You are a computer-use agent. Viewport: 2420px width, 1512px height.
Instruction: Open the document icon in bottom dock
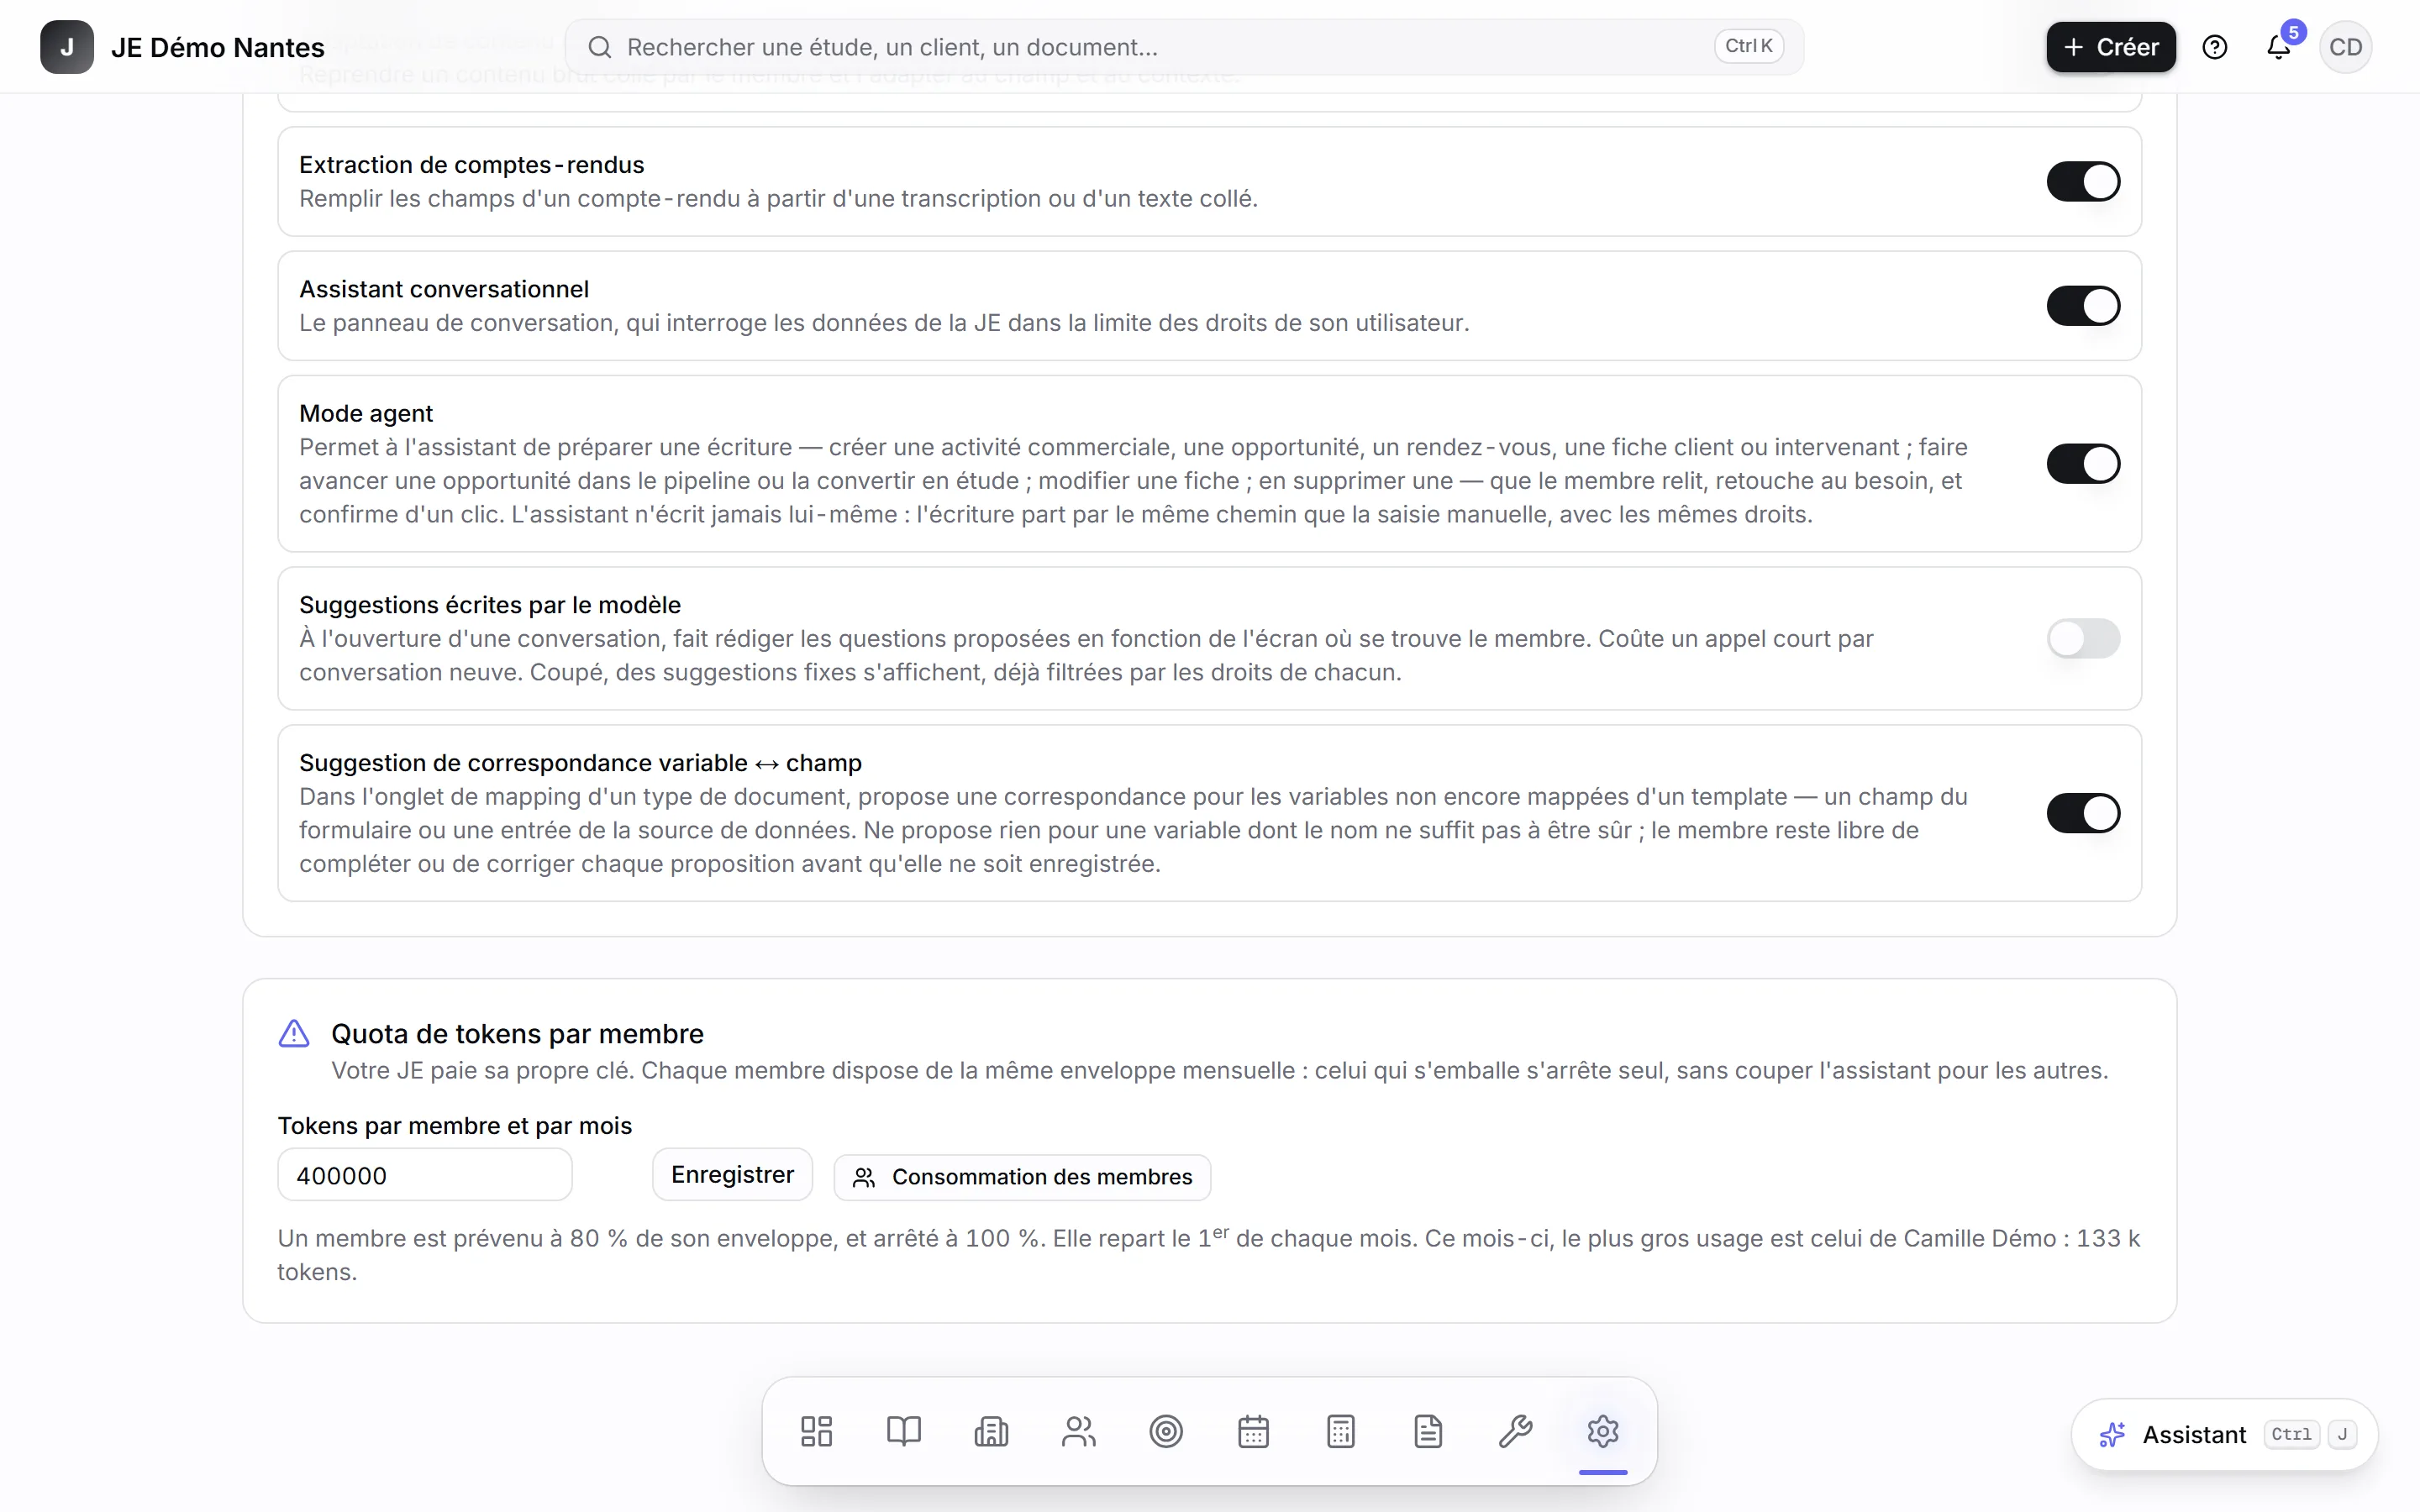coord(1428,1431)
